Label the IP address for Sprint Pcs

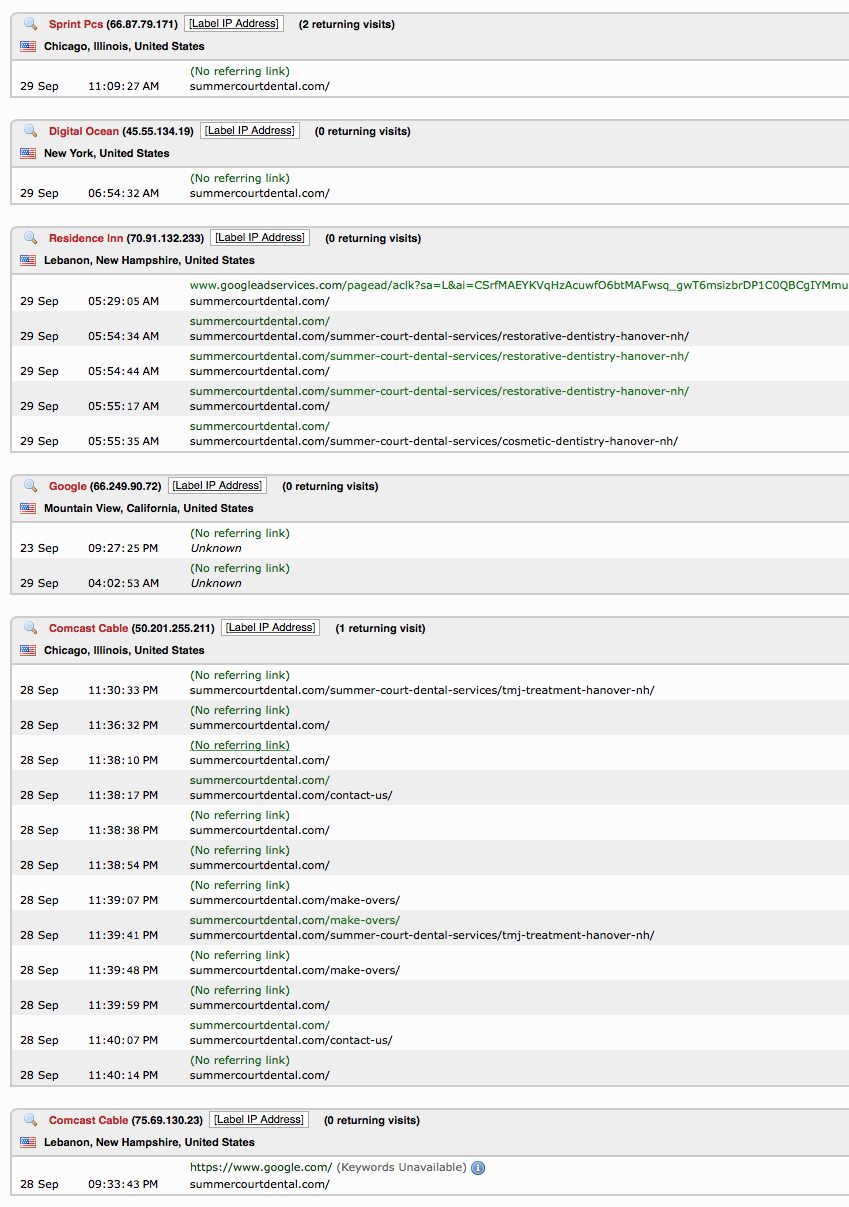coord(234,23)
